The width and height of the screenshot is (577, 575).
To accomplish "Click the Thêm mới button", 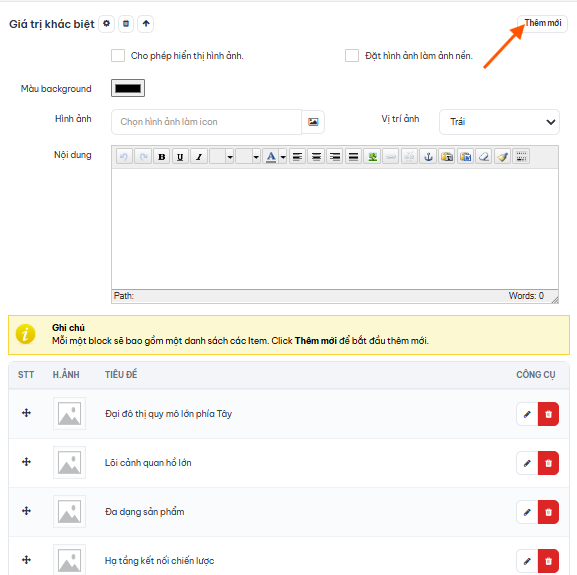I will (x=542, y=24).
